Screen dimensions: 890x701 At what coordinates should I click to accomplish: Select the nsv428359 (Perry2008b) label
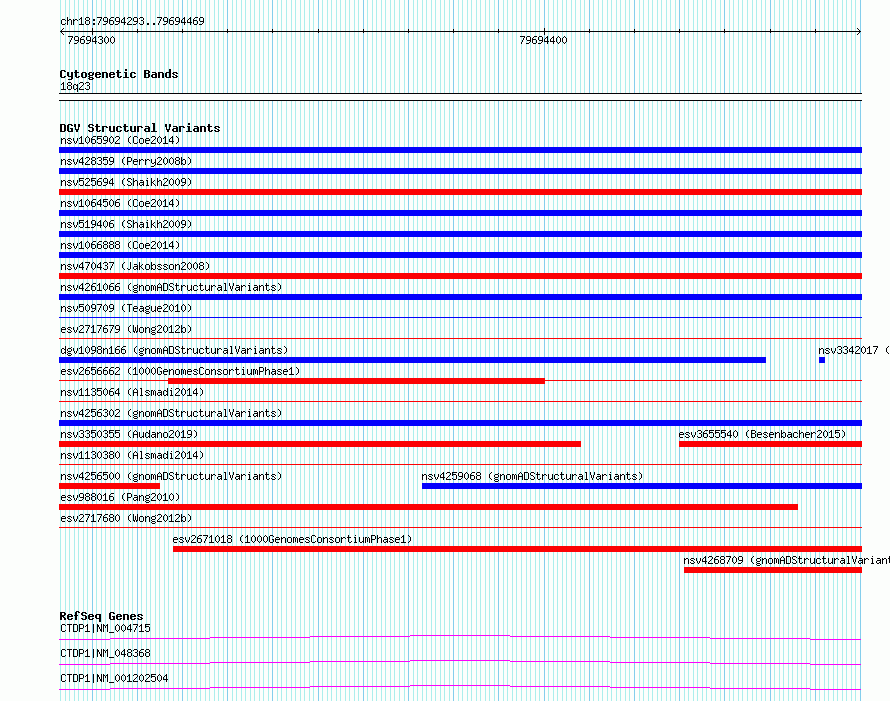coord(126,161)
